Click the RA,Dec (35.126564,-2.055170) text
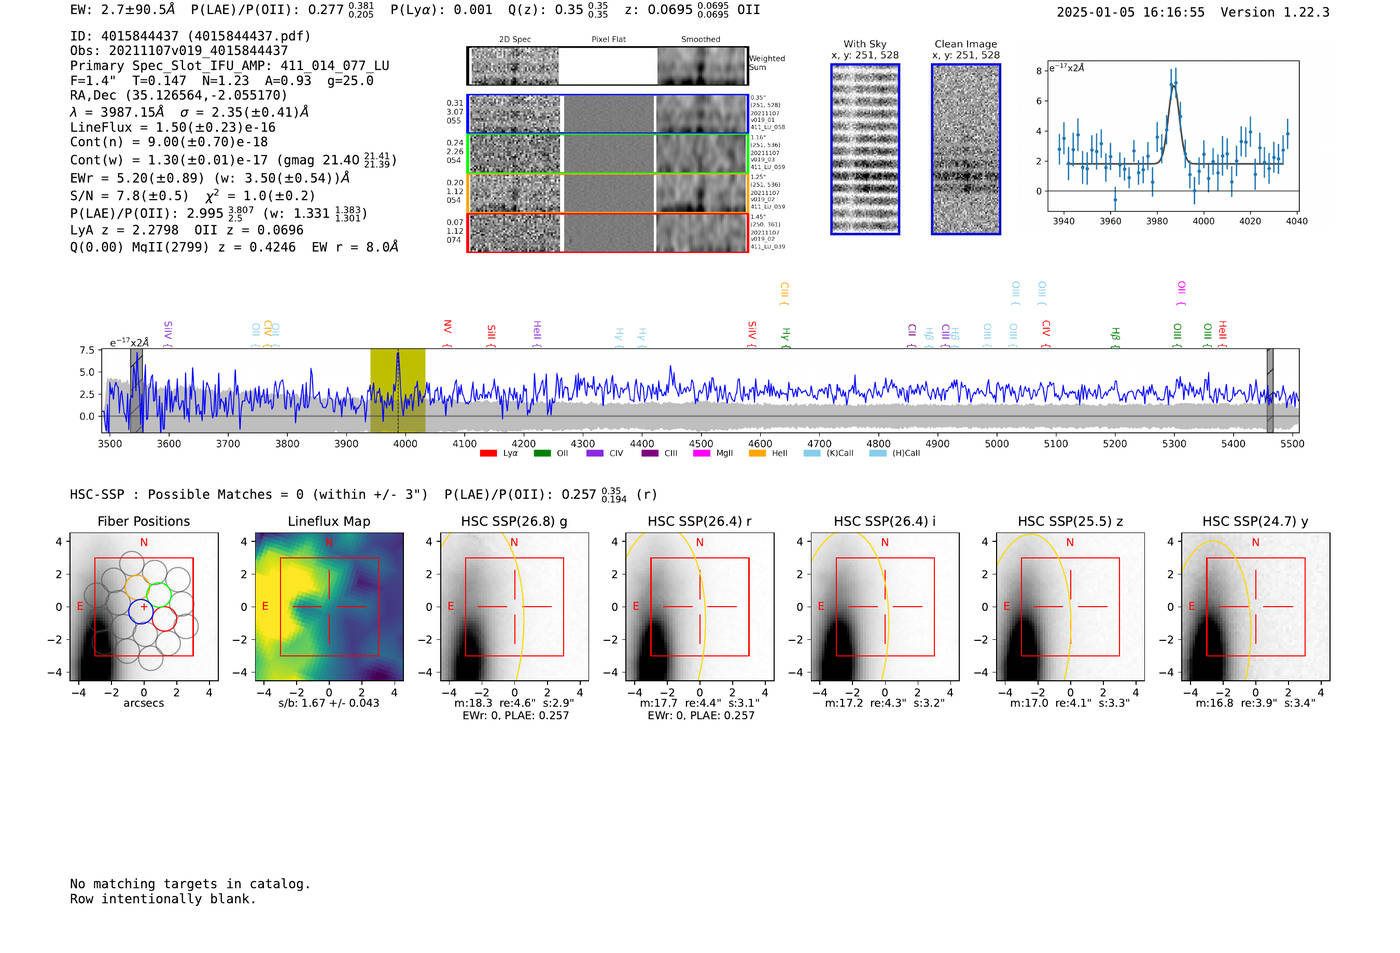 tap(179, 96)
